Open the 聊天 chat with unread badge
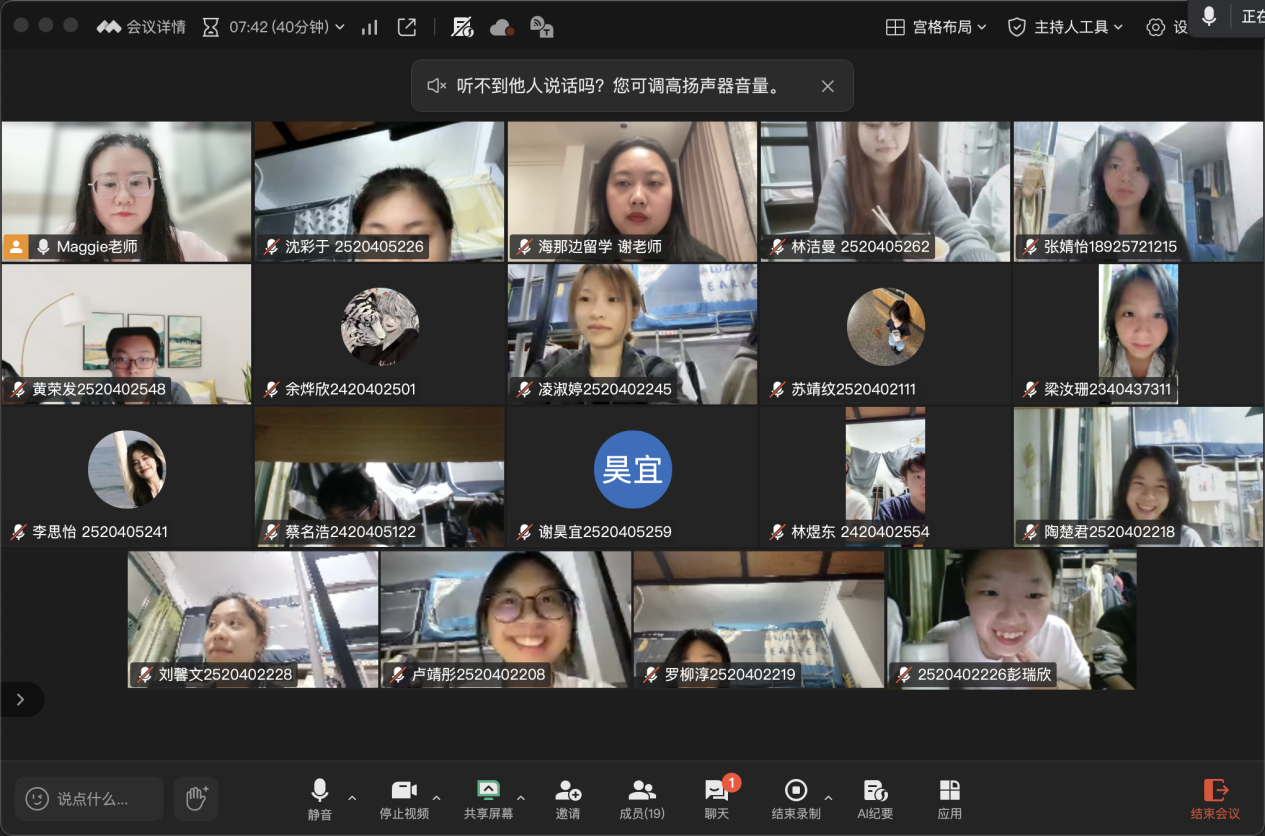 click(717, 799)
